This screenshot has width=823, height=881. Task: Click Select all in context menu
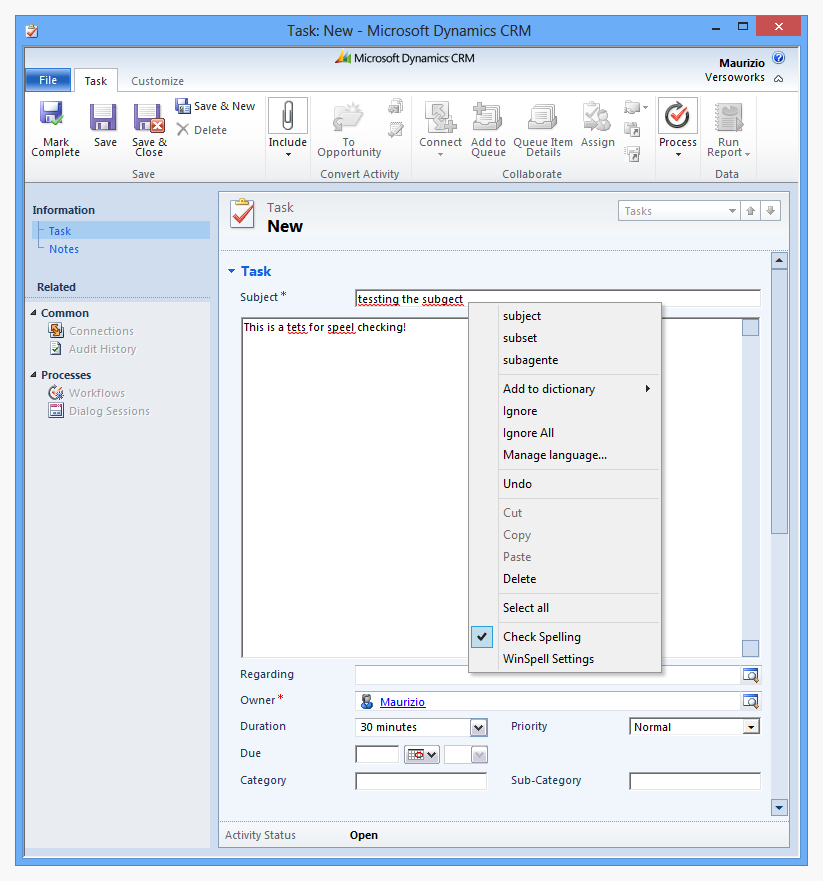(x=564, y=608)
